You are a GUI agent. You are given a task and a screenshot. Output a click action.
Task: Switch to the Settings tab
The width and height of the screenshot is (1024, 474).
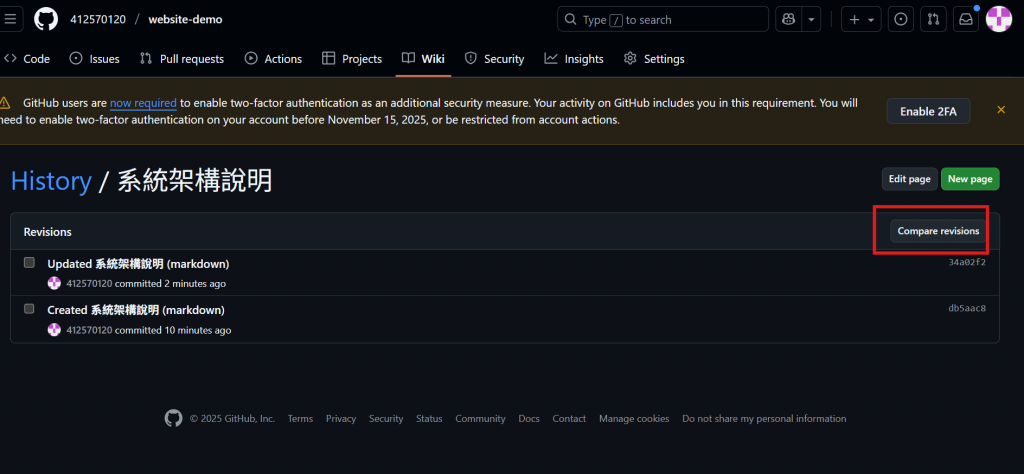coord(654,59)
